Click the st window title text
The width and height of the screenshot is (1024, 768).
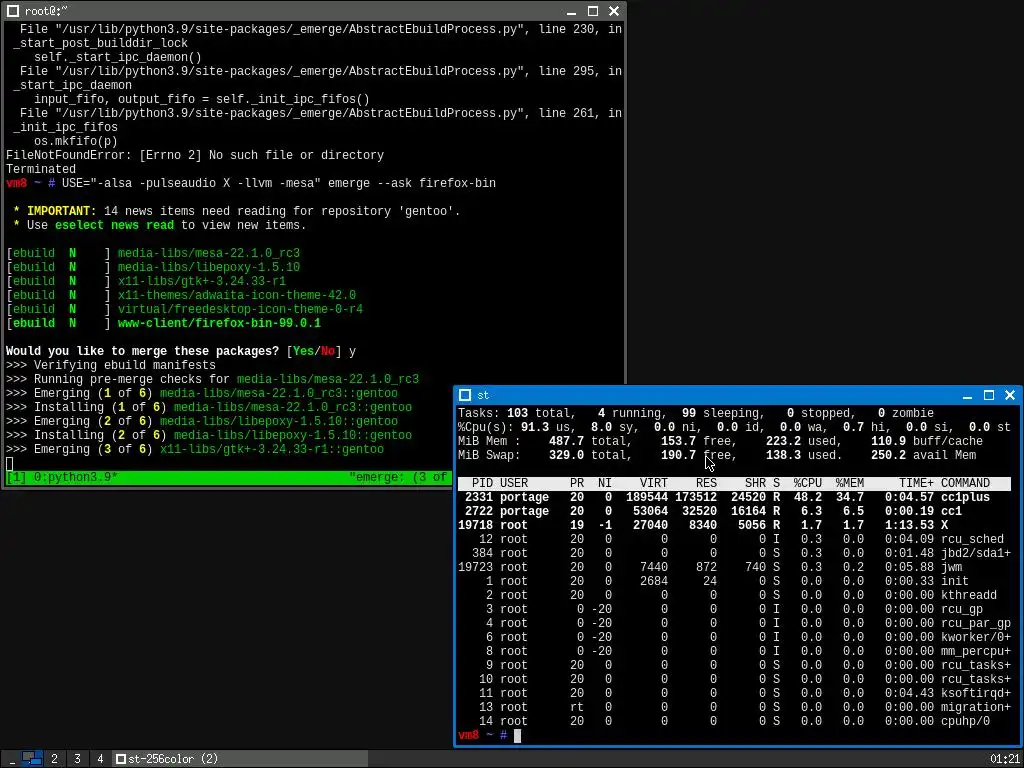[483, 395]
